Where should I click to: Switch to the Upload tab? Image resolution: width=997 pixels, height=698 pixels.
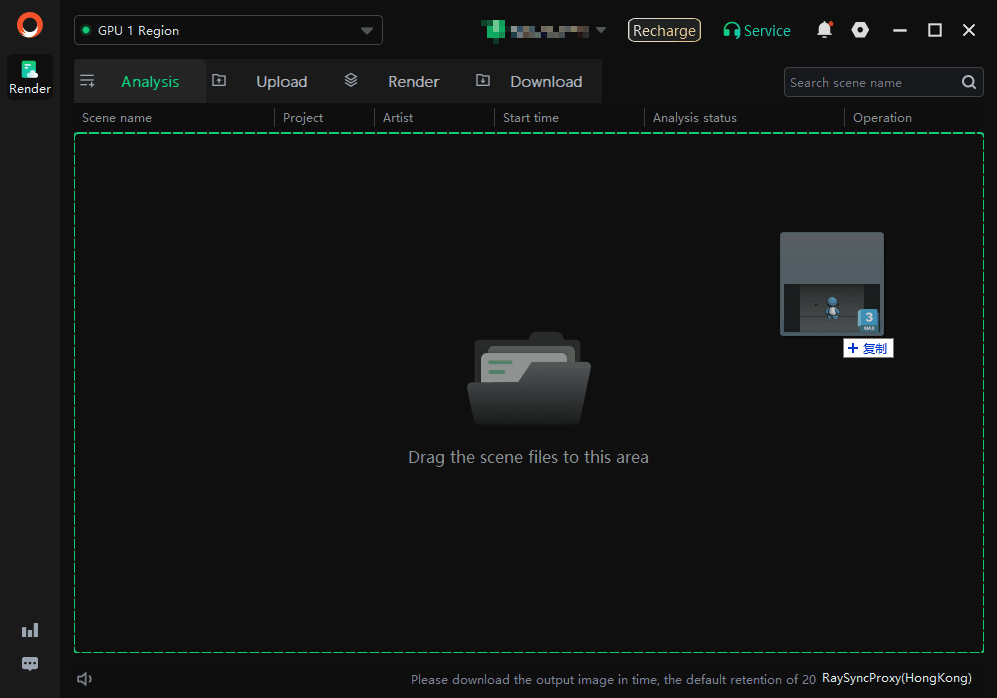point(281,82)
